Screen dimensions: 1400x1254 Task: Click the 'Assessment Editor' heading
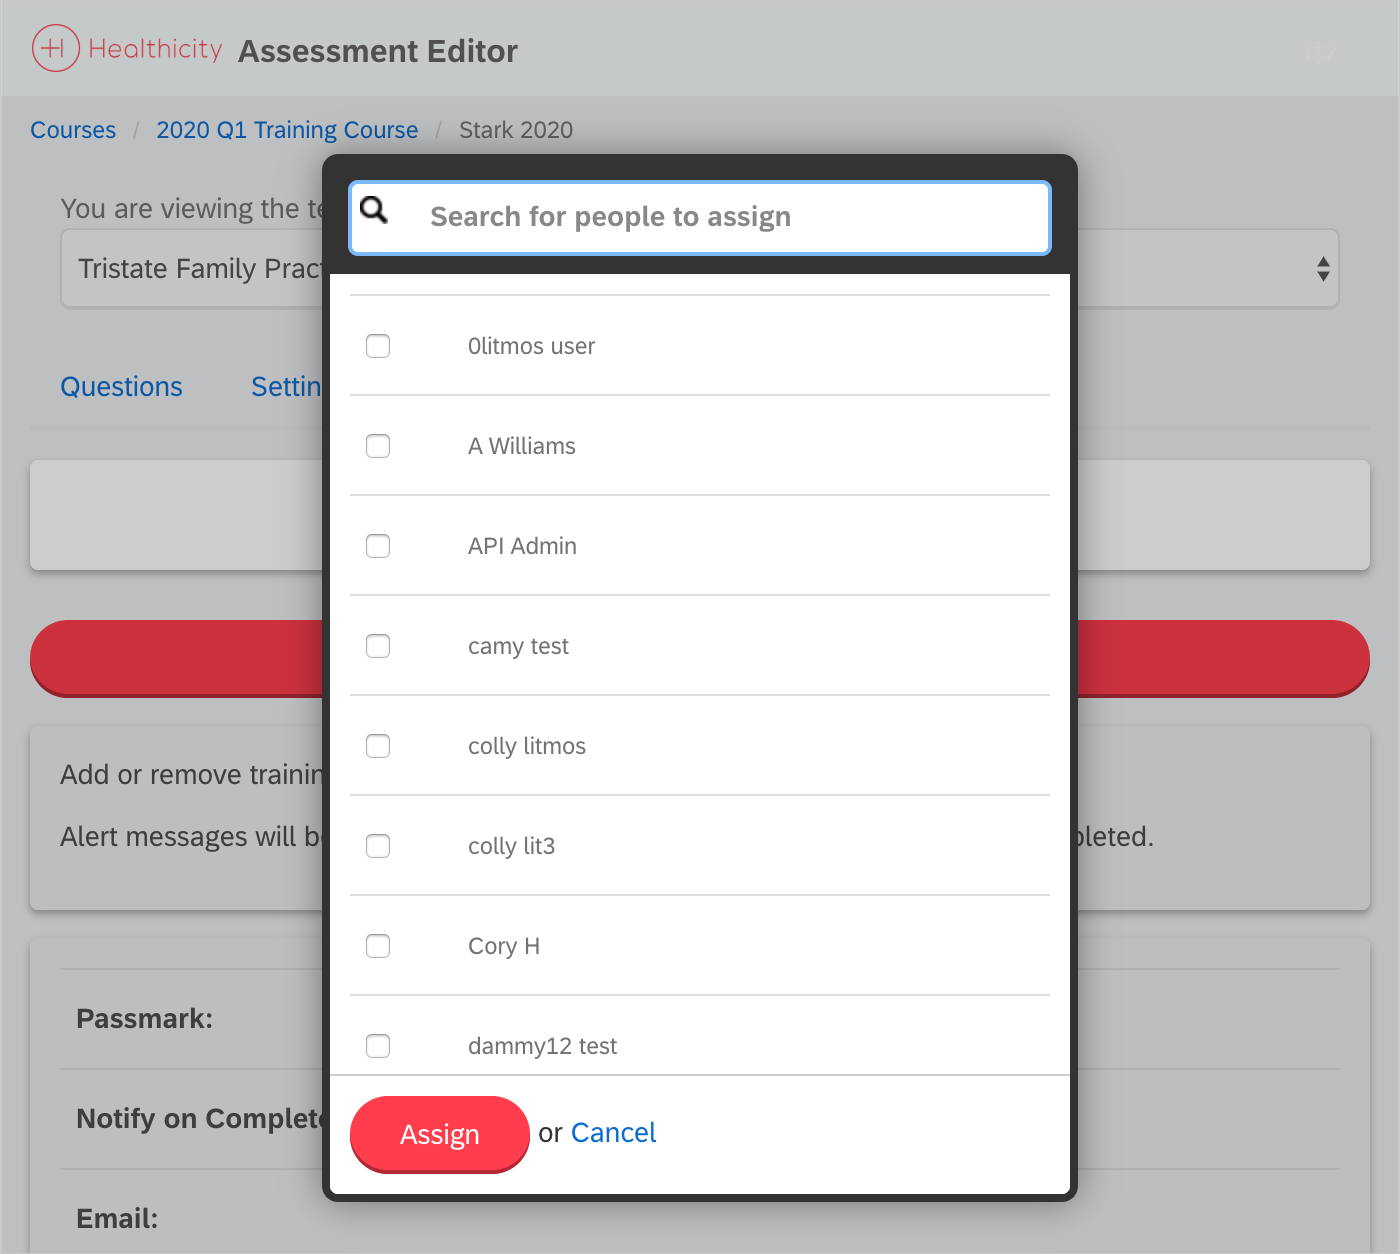(378, 51)
